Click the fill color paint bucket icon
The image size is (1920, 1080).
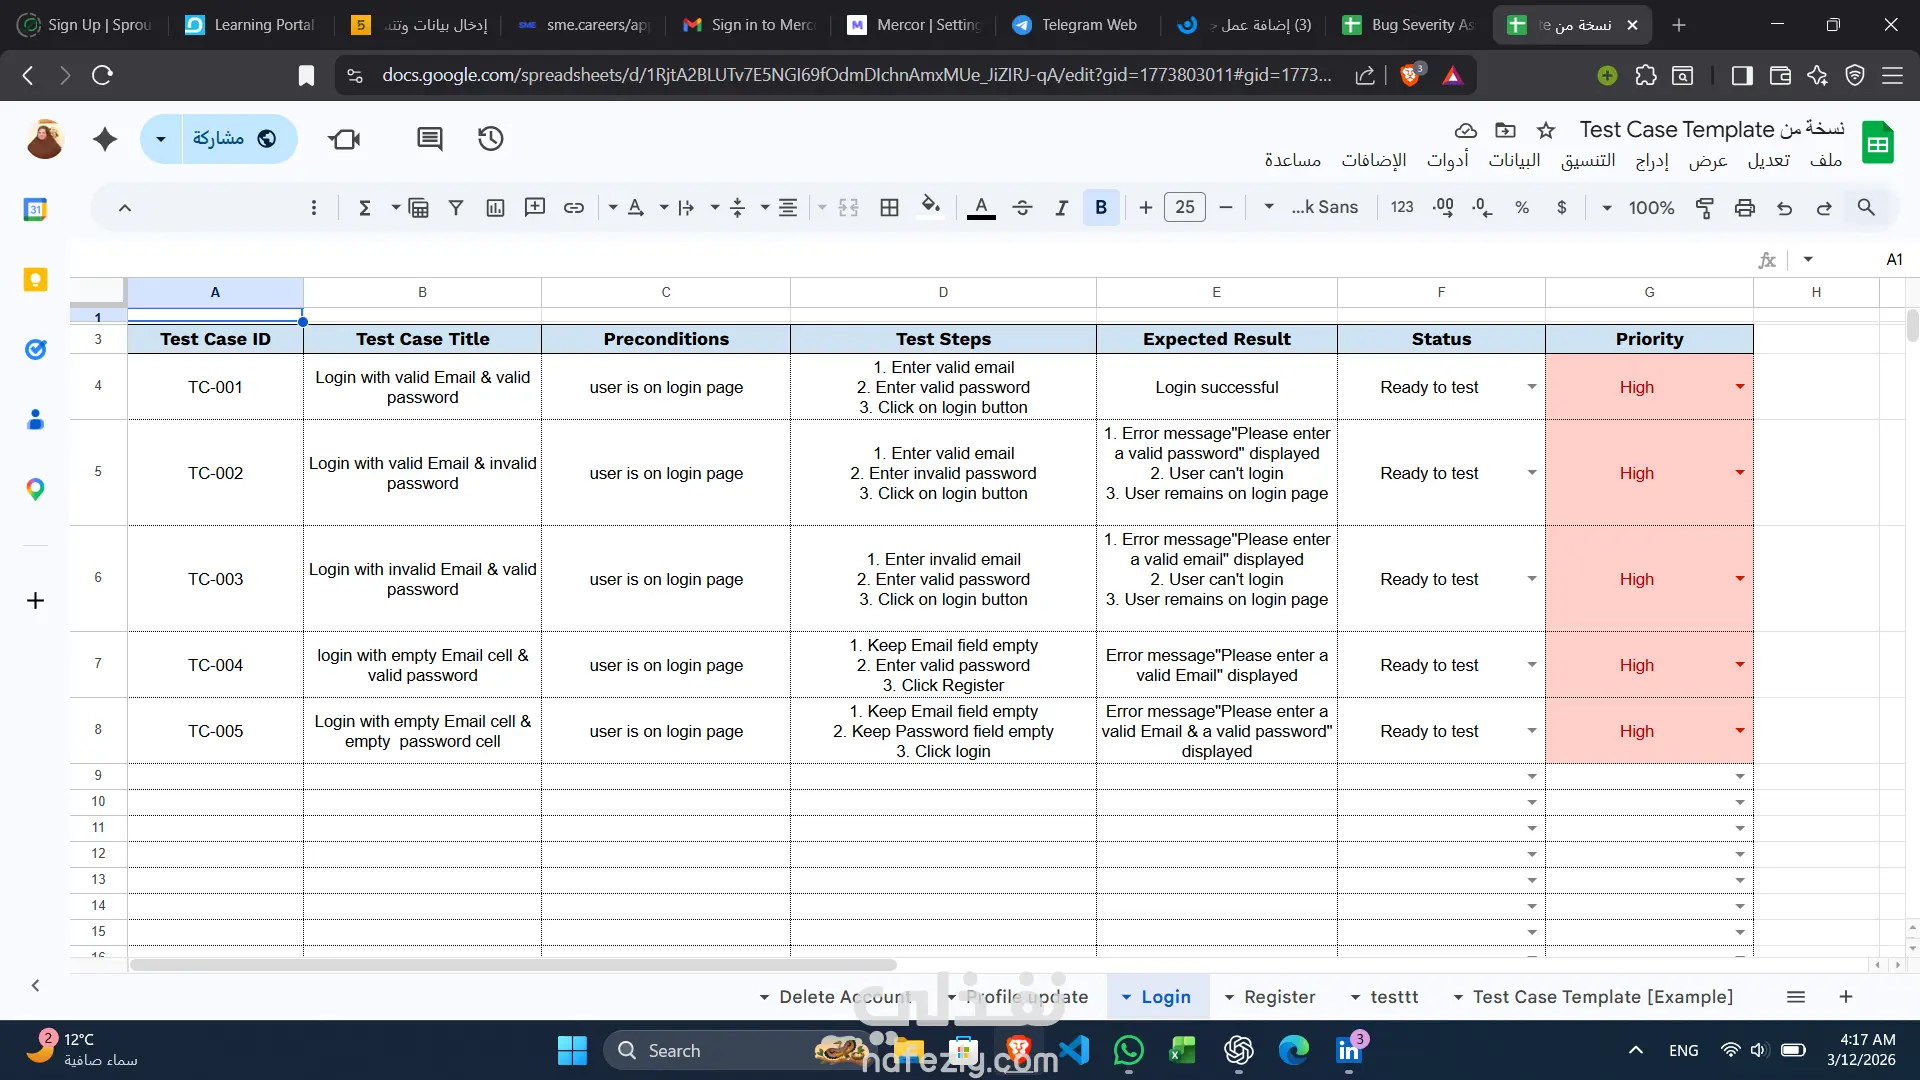(930, 207)
